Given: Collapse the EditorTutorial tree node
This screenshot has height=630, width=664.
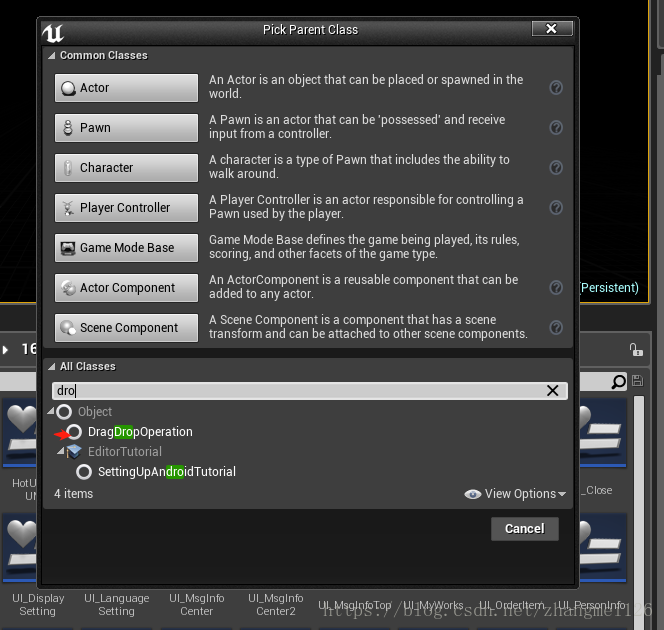Looking at the screenshot, I should (x=61, y=451).
